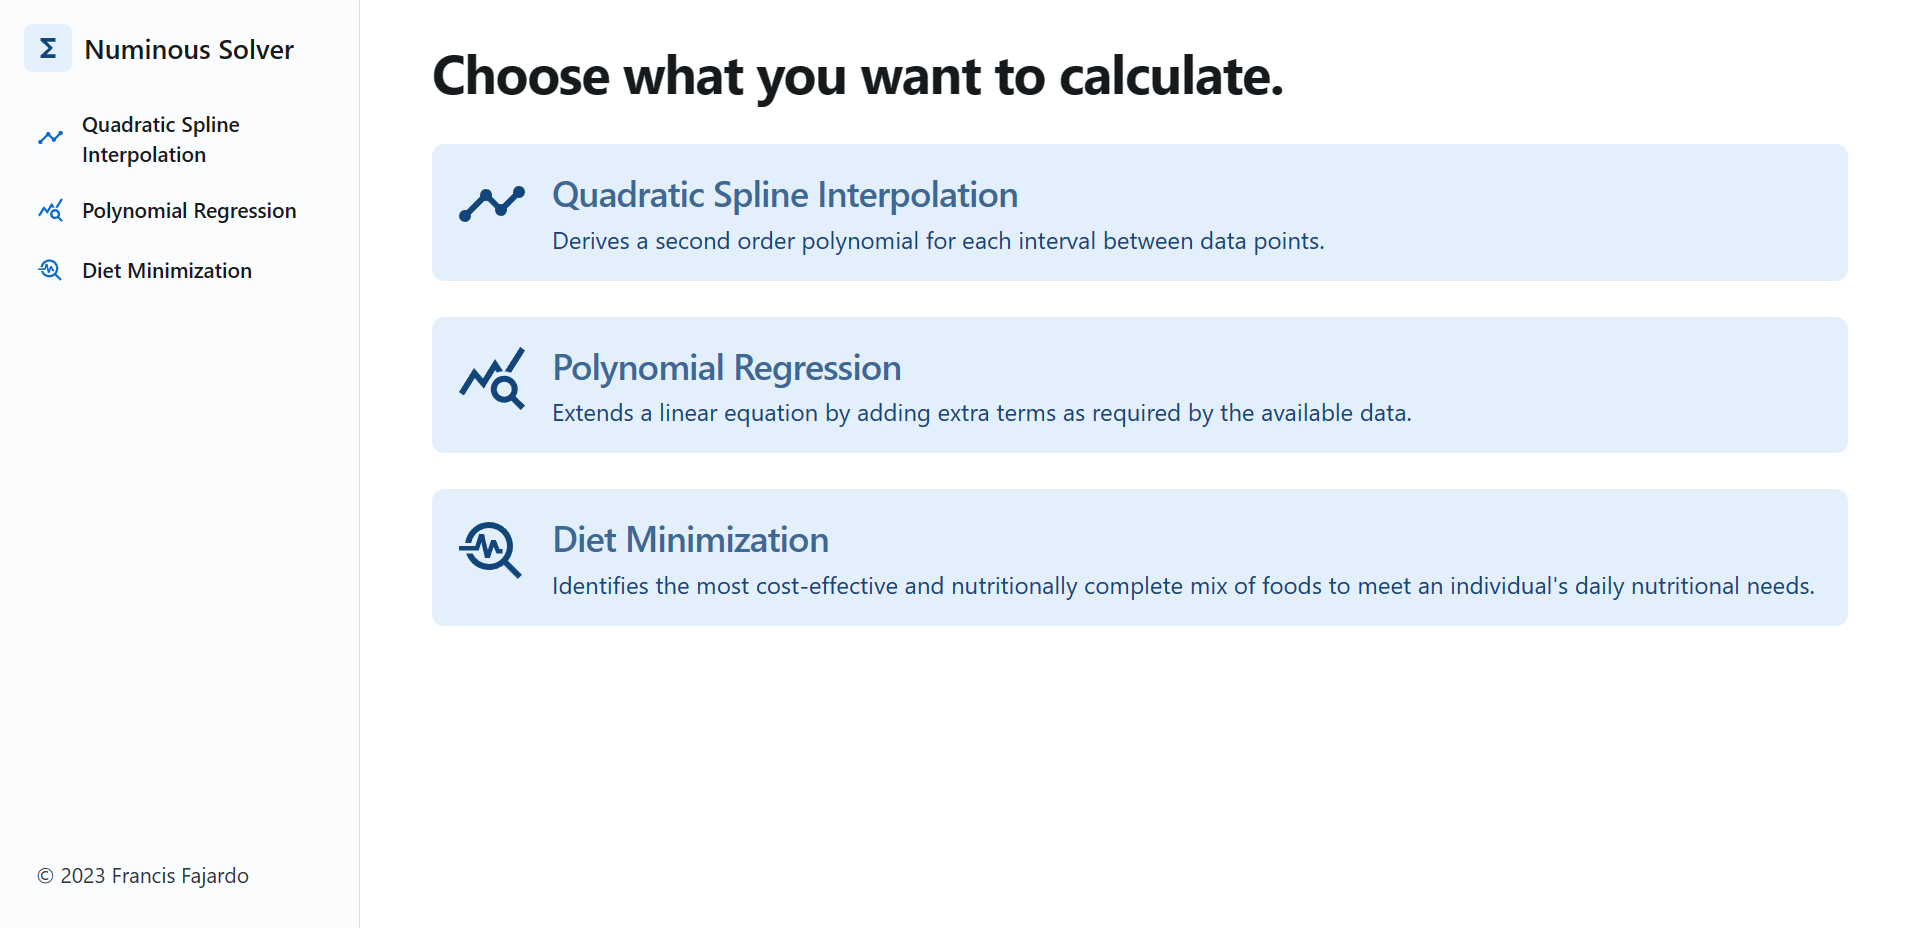The width and height of the screenshot is (1920, 928).
Task: Open the Diet Minimization card title
Action: [690, 540]
